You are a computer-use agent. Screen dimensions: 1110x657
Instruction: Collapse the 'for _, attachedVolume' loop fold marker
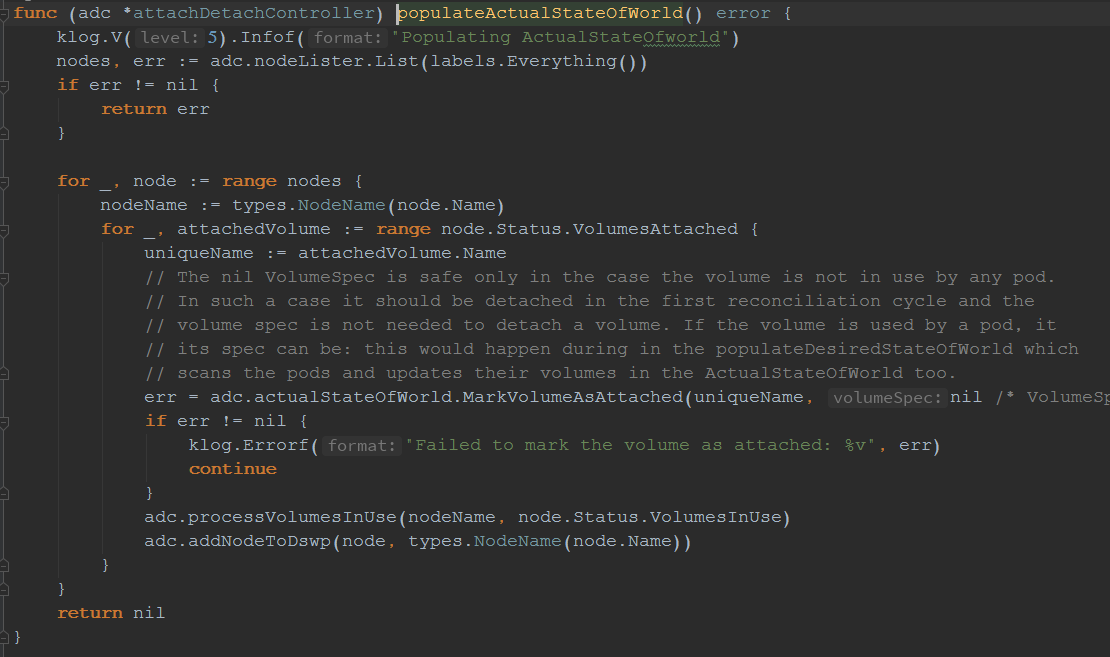click(4, 230)
